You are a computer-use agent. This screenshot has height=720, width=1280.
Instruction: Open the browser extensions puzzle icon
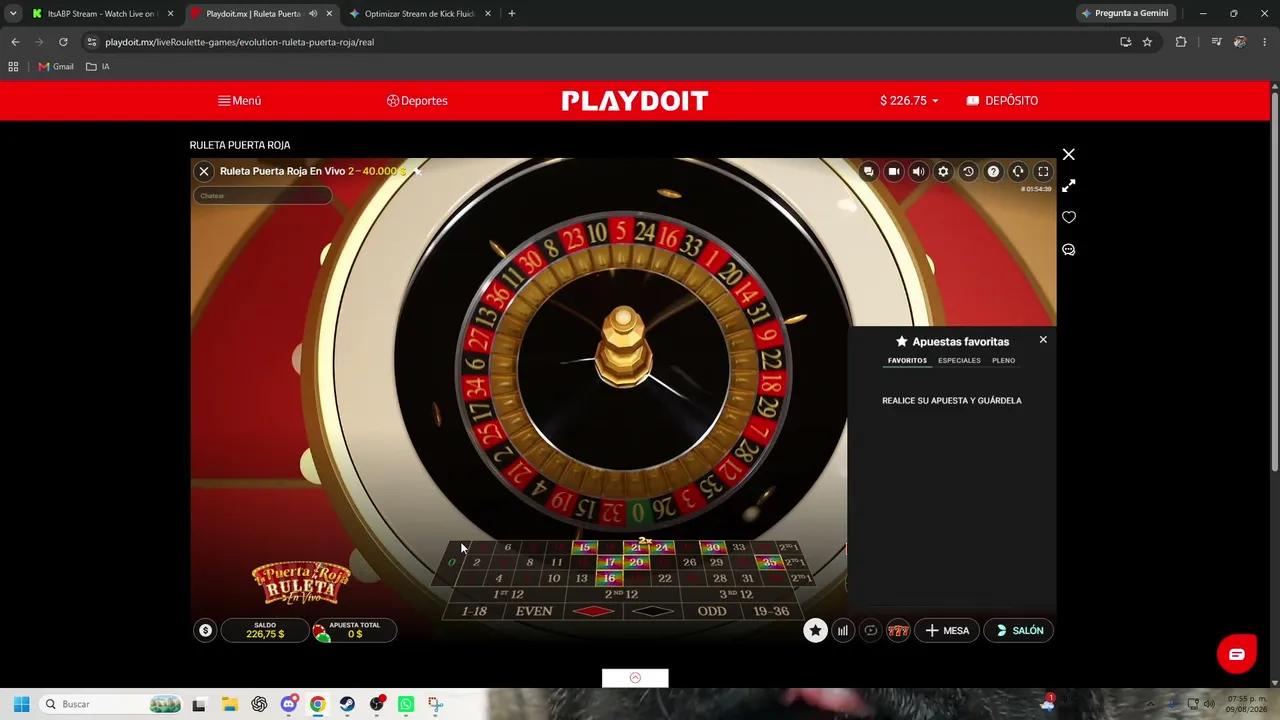tap(1181, 42)
